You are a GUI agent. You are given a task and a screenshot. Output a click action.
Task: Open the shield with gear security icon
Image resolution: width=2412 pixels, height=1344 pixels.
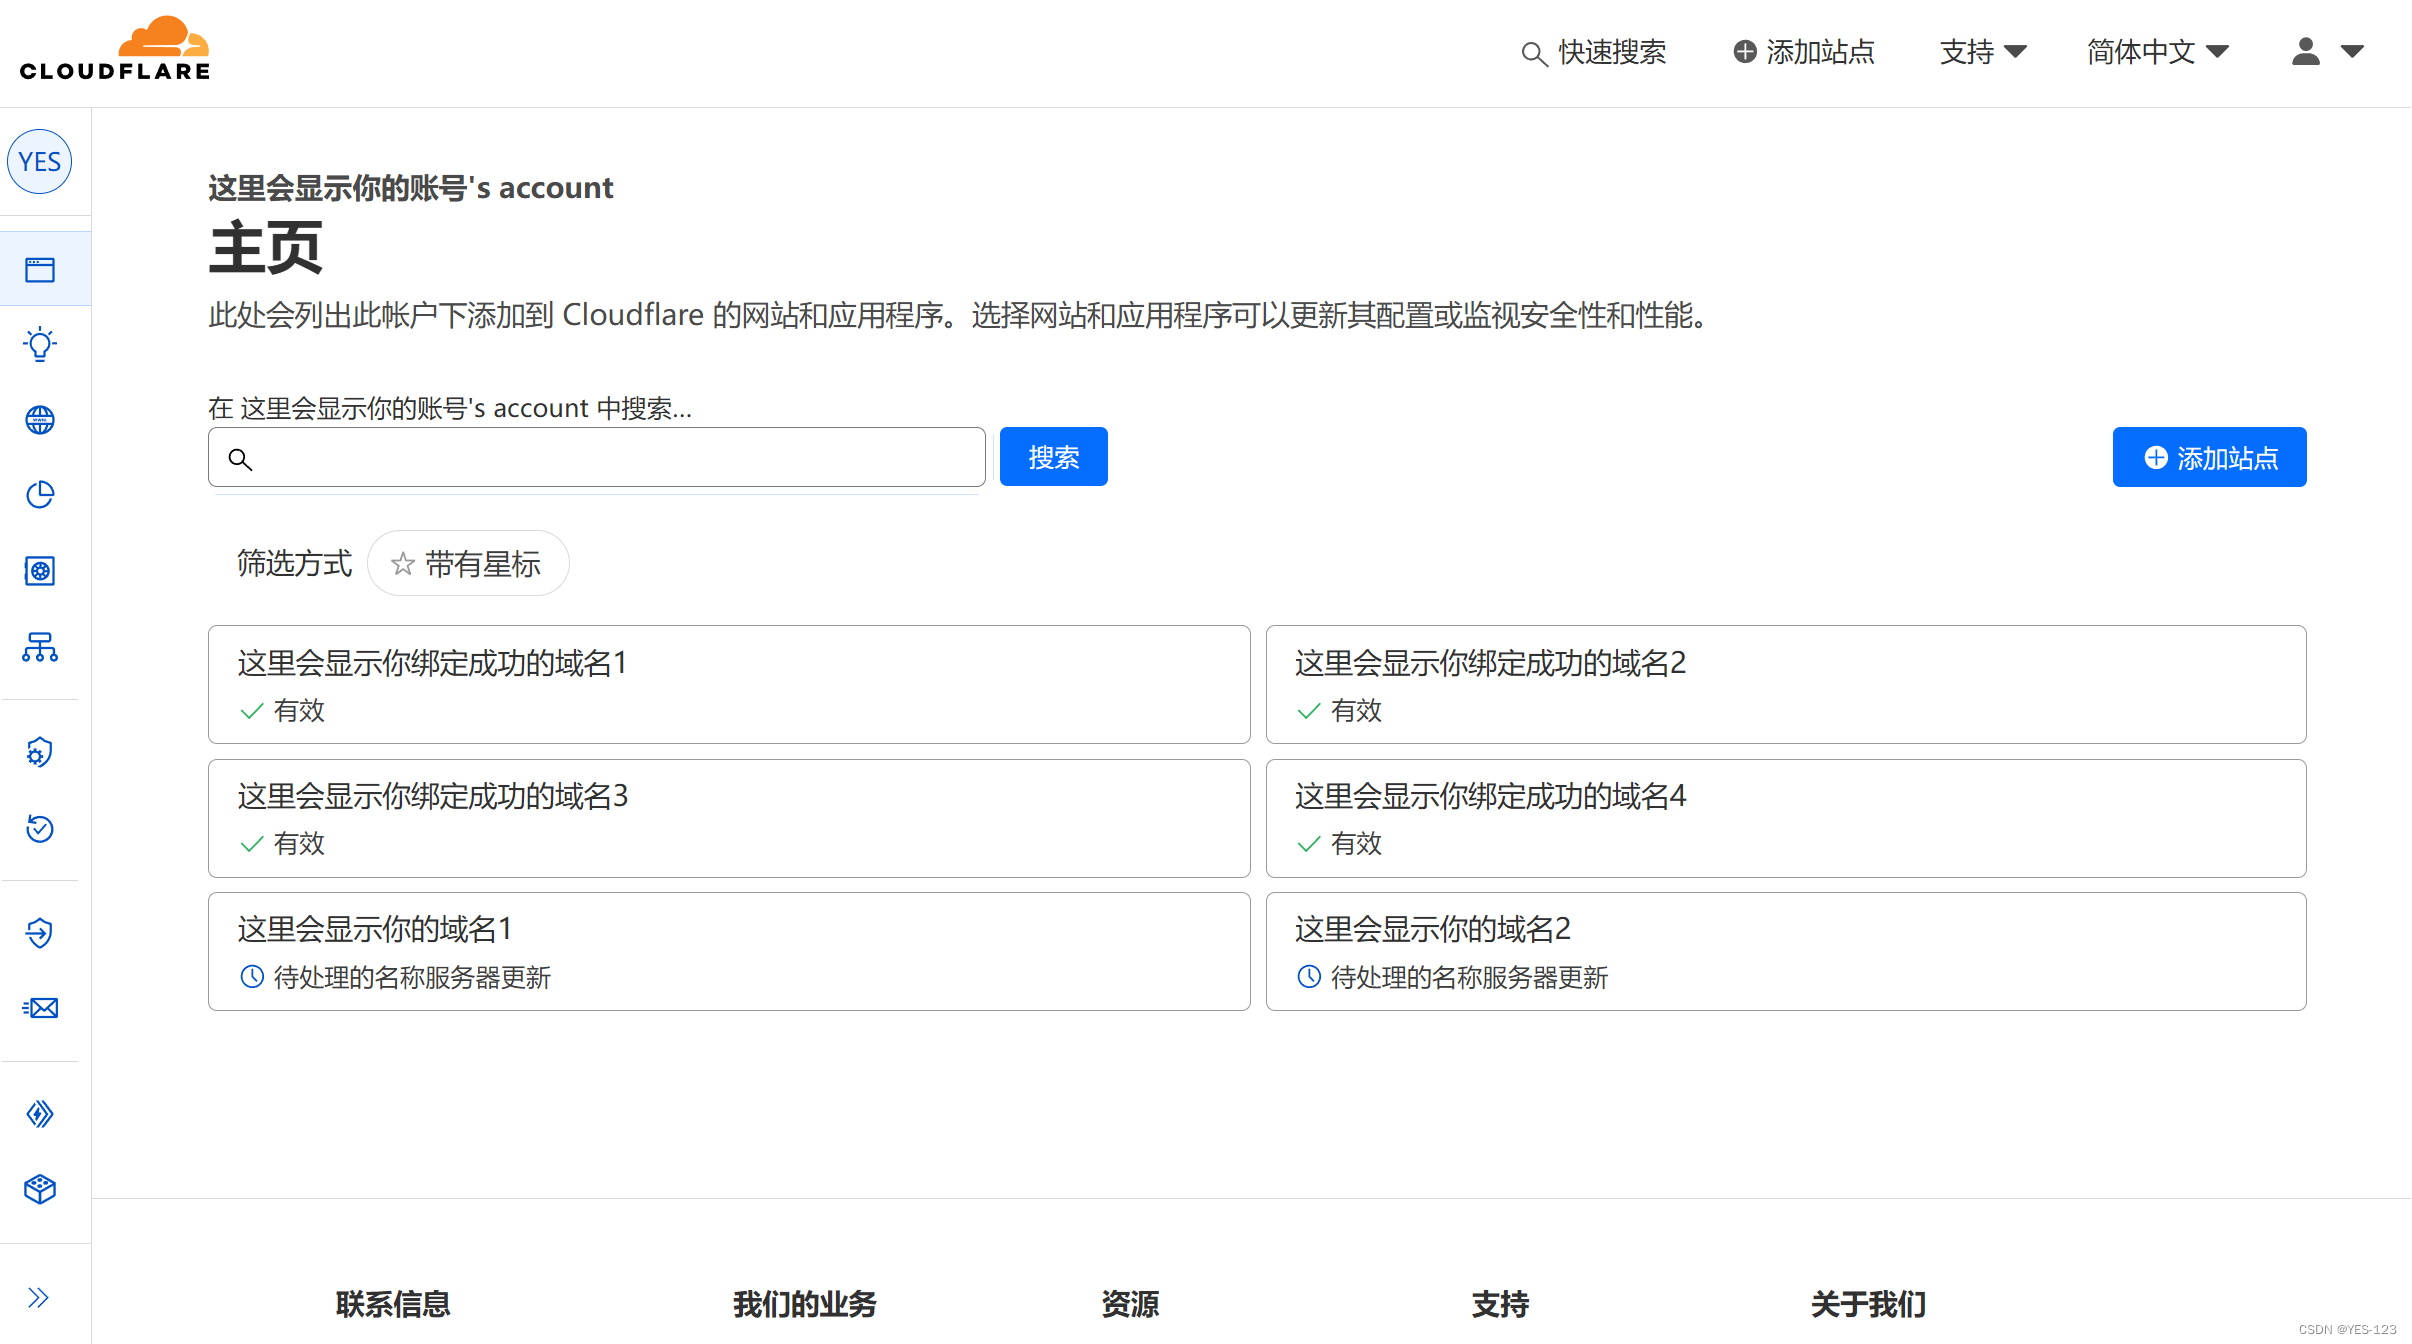(40, 753)
